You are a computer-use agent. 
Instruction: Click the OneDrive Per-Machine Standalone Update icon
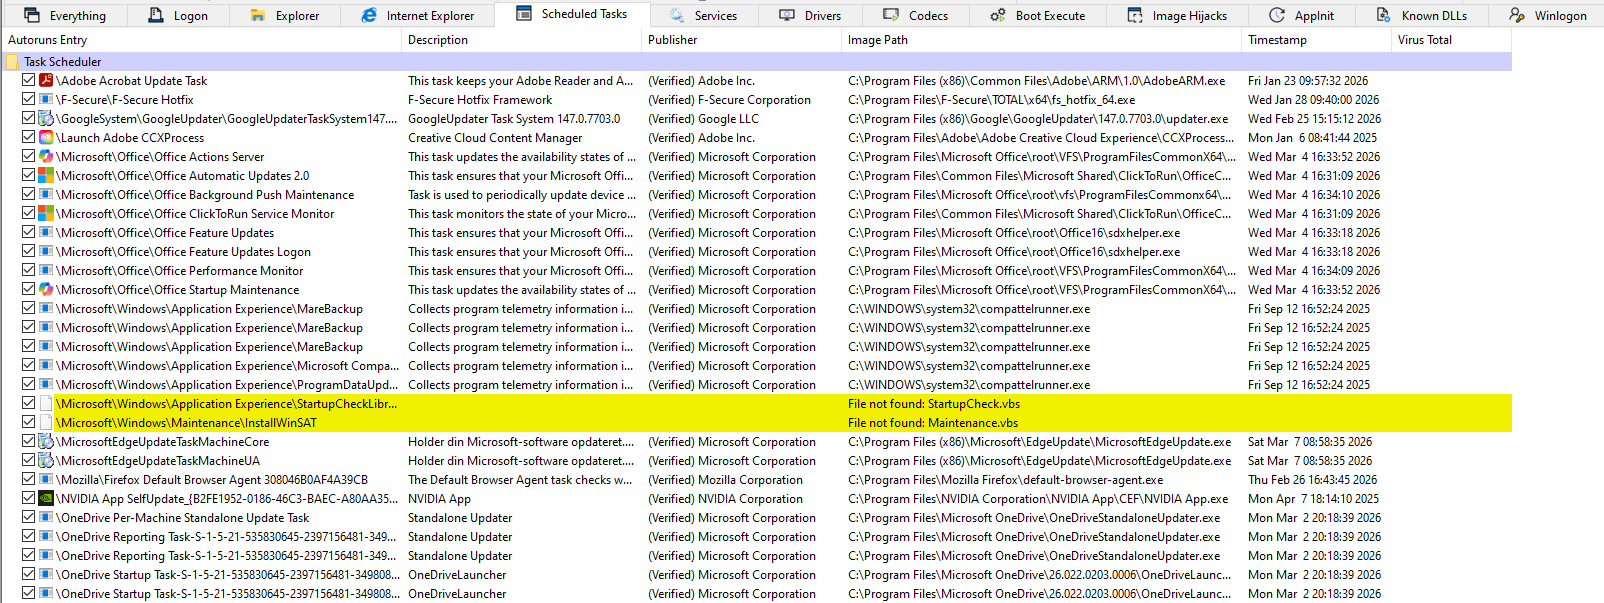[x=46, y=517]
